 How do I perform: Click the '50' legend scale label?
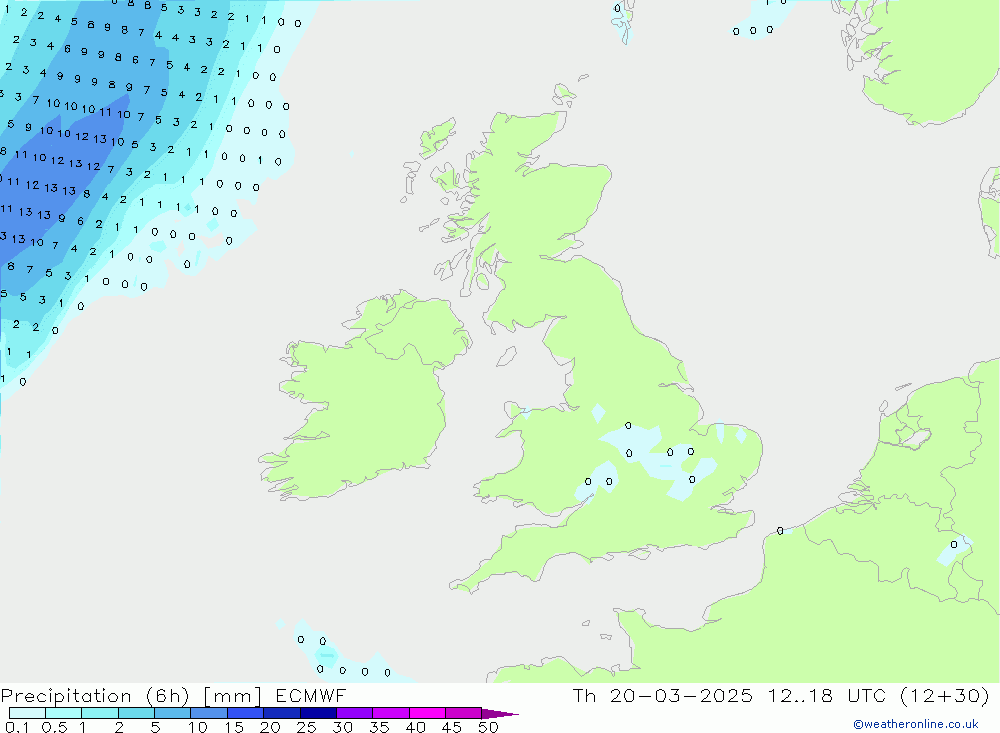(x=488, y=727)
